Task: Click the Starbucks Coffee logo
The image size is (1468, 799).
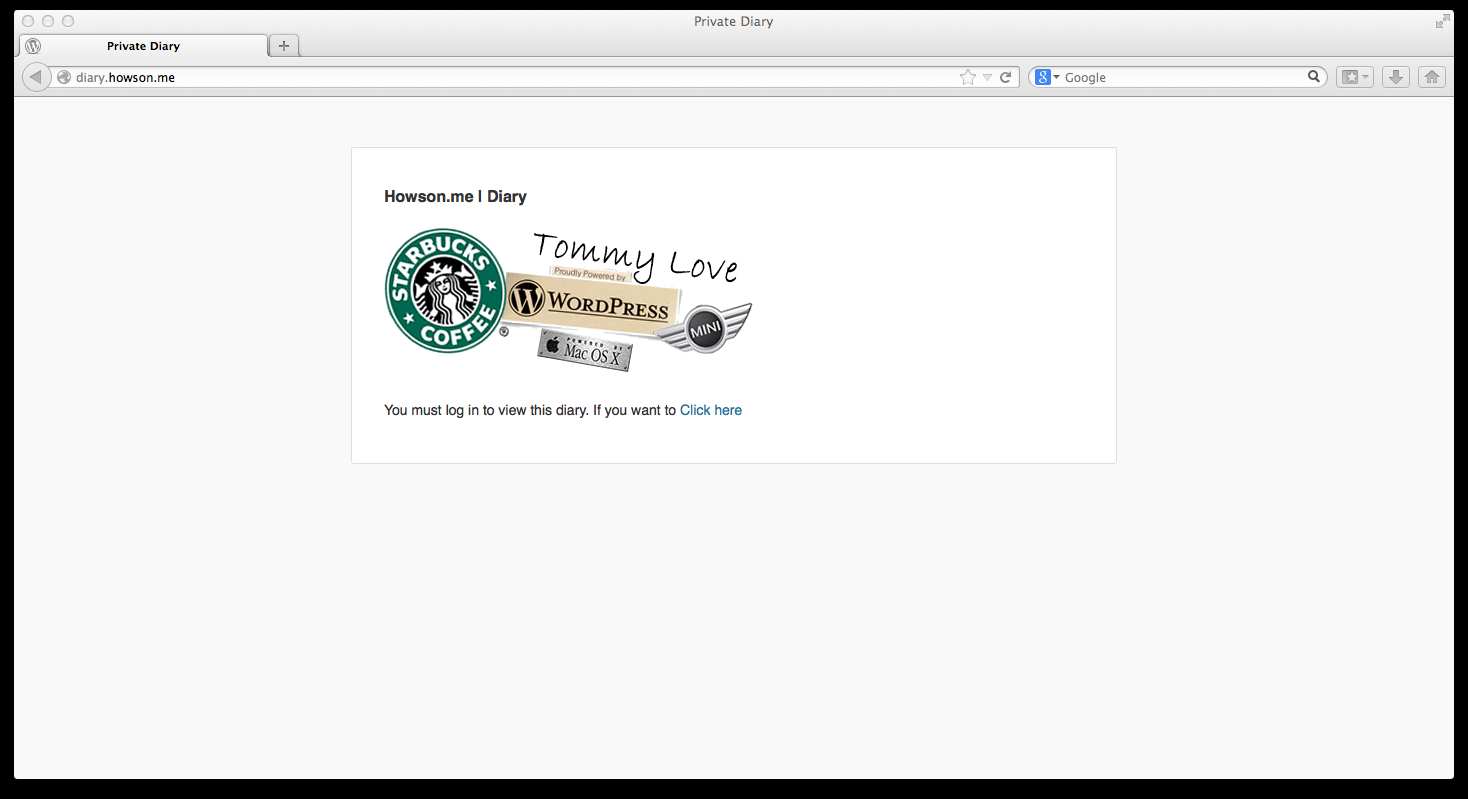Action: pyautogui.click(x=446, y=290)
